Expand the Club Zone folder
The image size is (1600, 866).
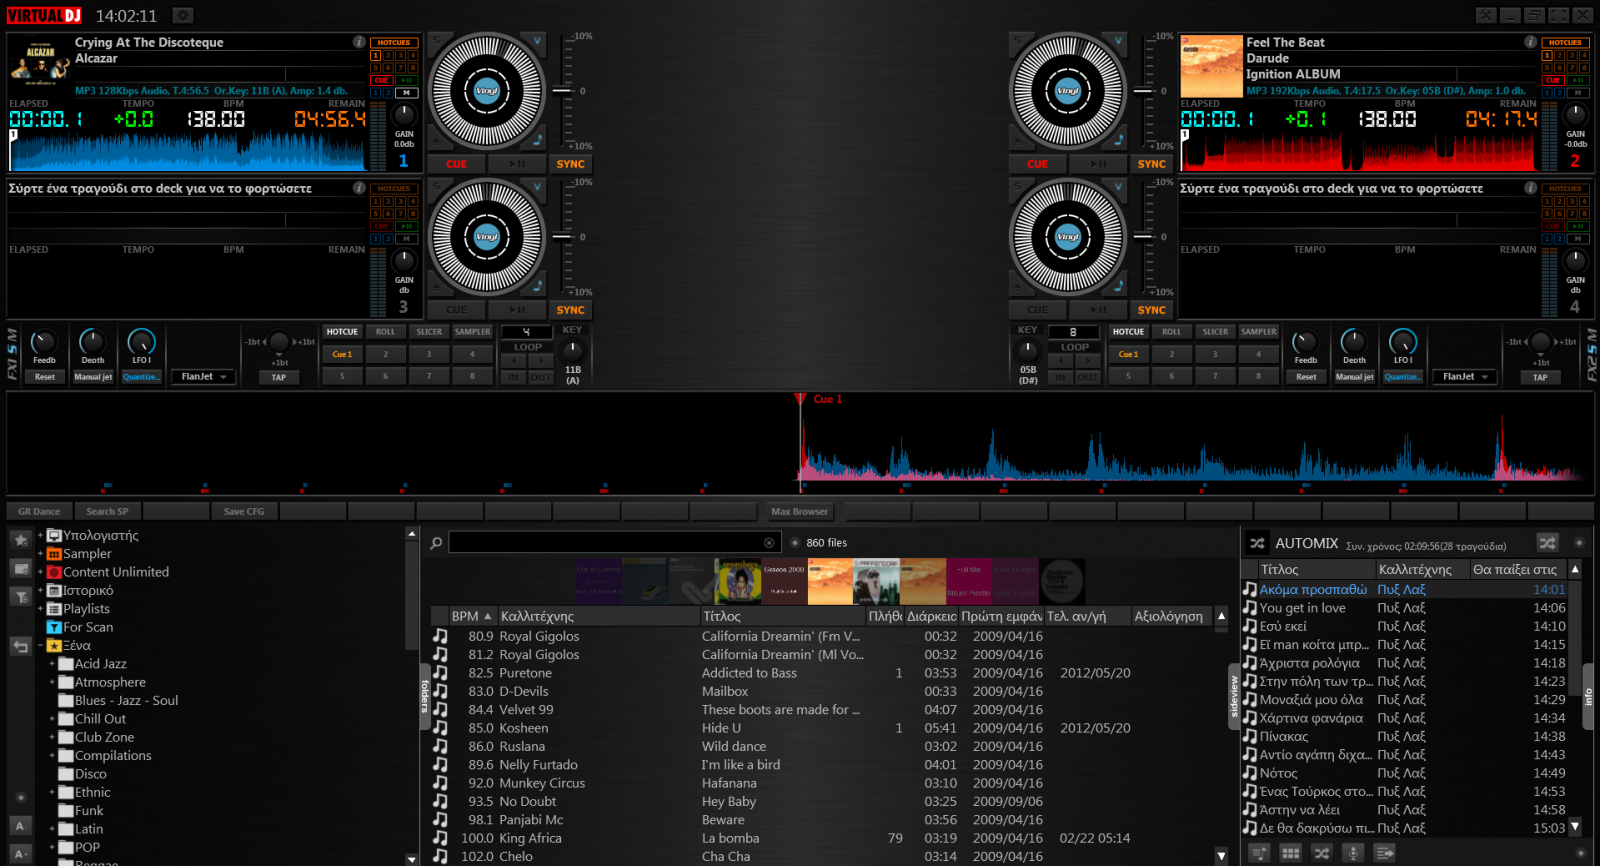[x=52, y=737]
